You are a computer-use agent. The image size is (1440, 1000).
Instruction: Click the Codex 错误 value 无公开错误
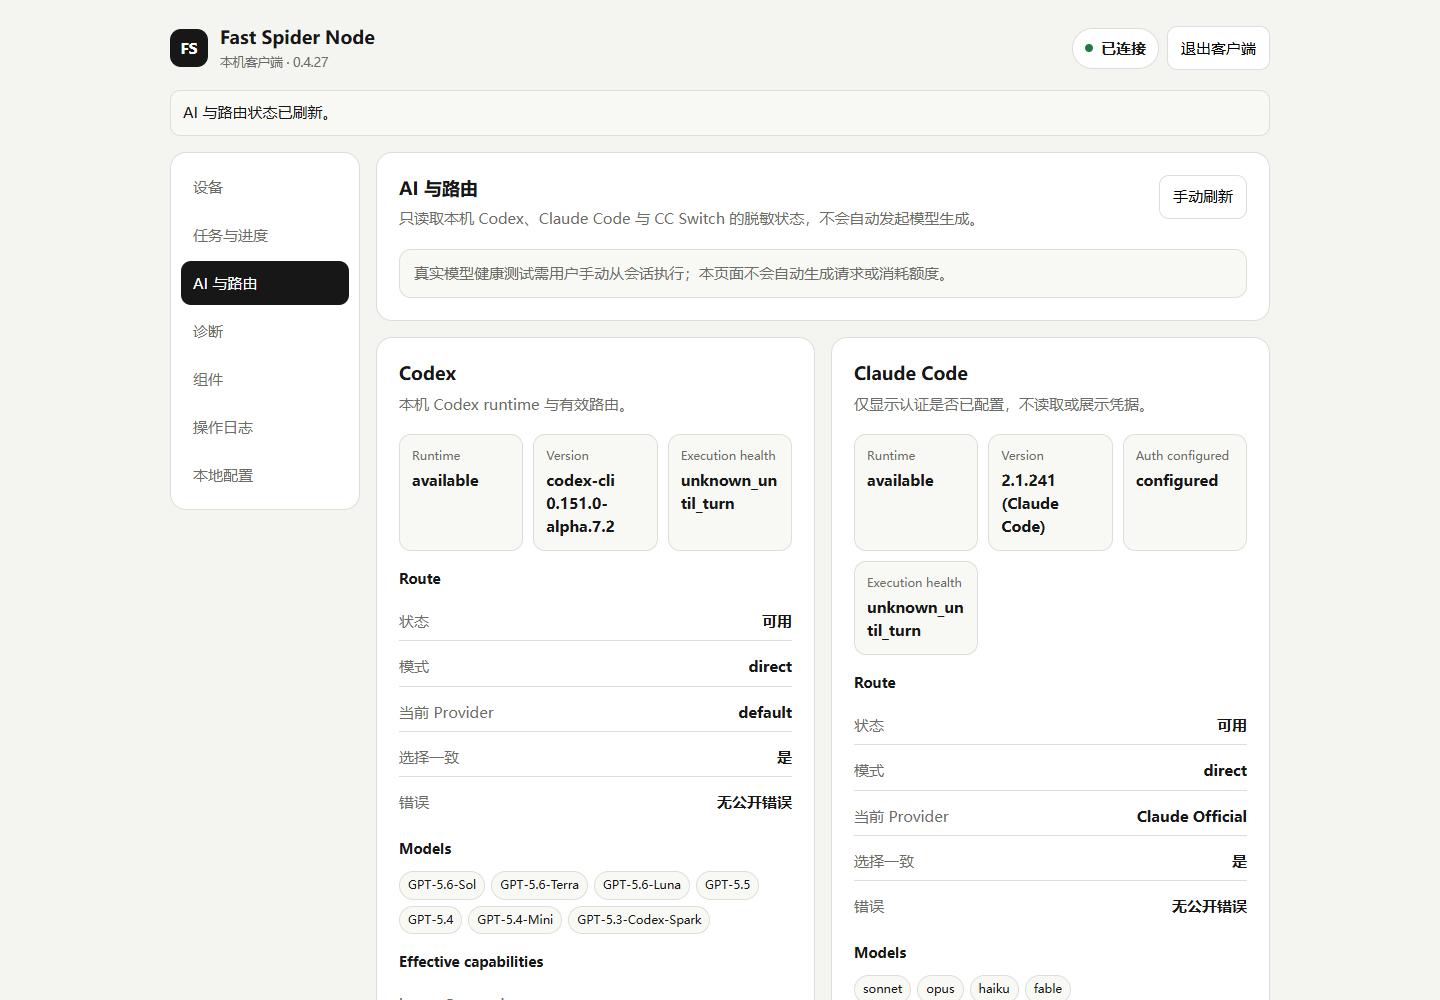click(x=754, y=802)
